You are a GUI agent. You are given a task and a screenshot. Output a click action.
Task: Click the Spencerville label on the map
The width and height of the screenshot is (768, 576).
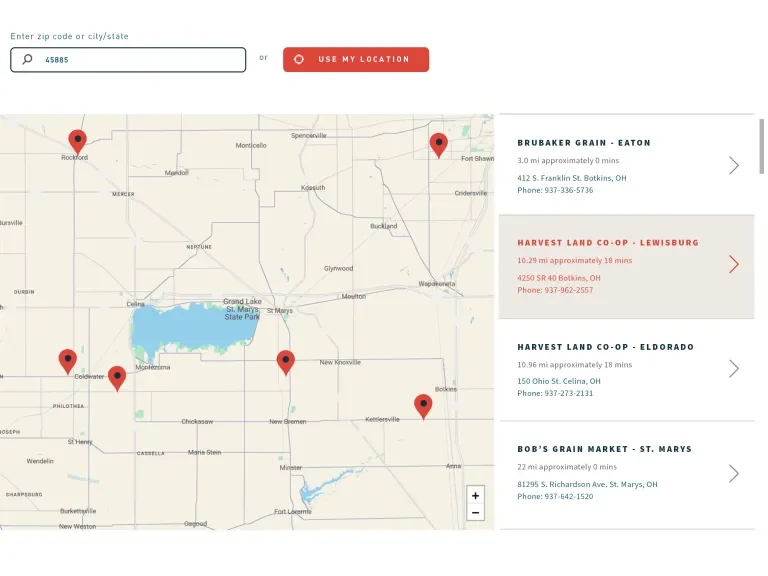tap(309, 136)
